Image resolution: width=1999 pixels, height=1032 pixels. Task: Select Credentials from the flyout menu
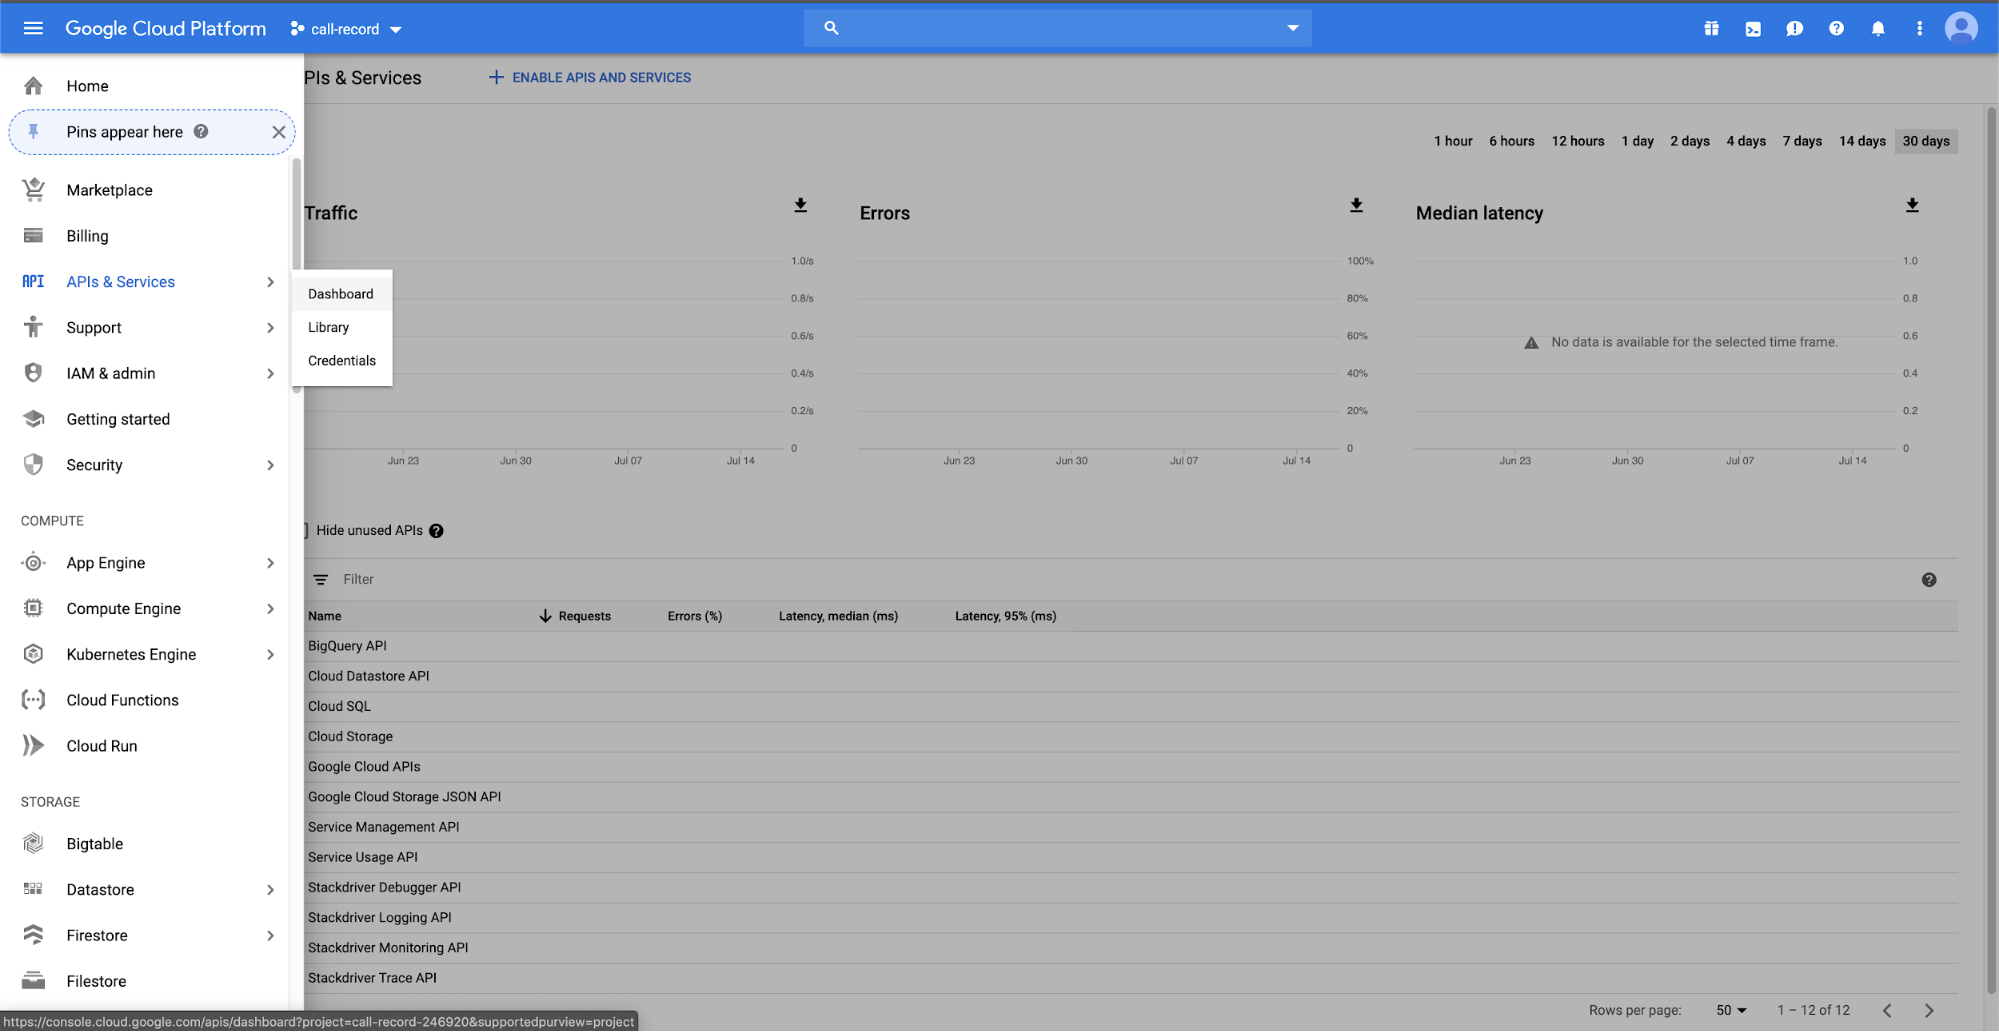click(341, 361)
